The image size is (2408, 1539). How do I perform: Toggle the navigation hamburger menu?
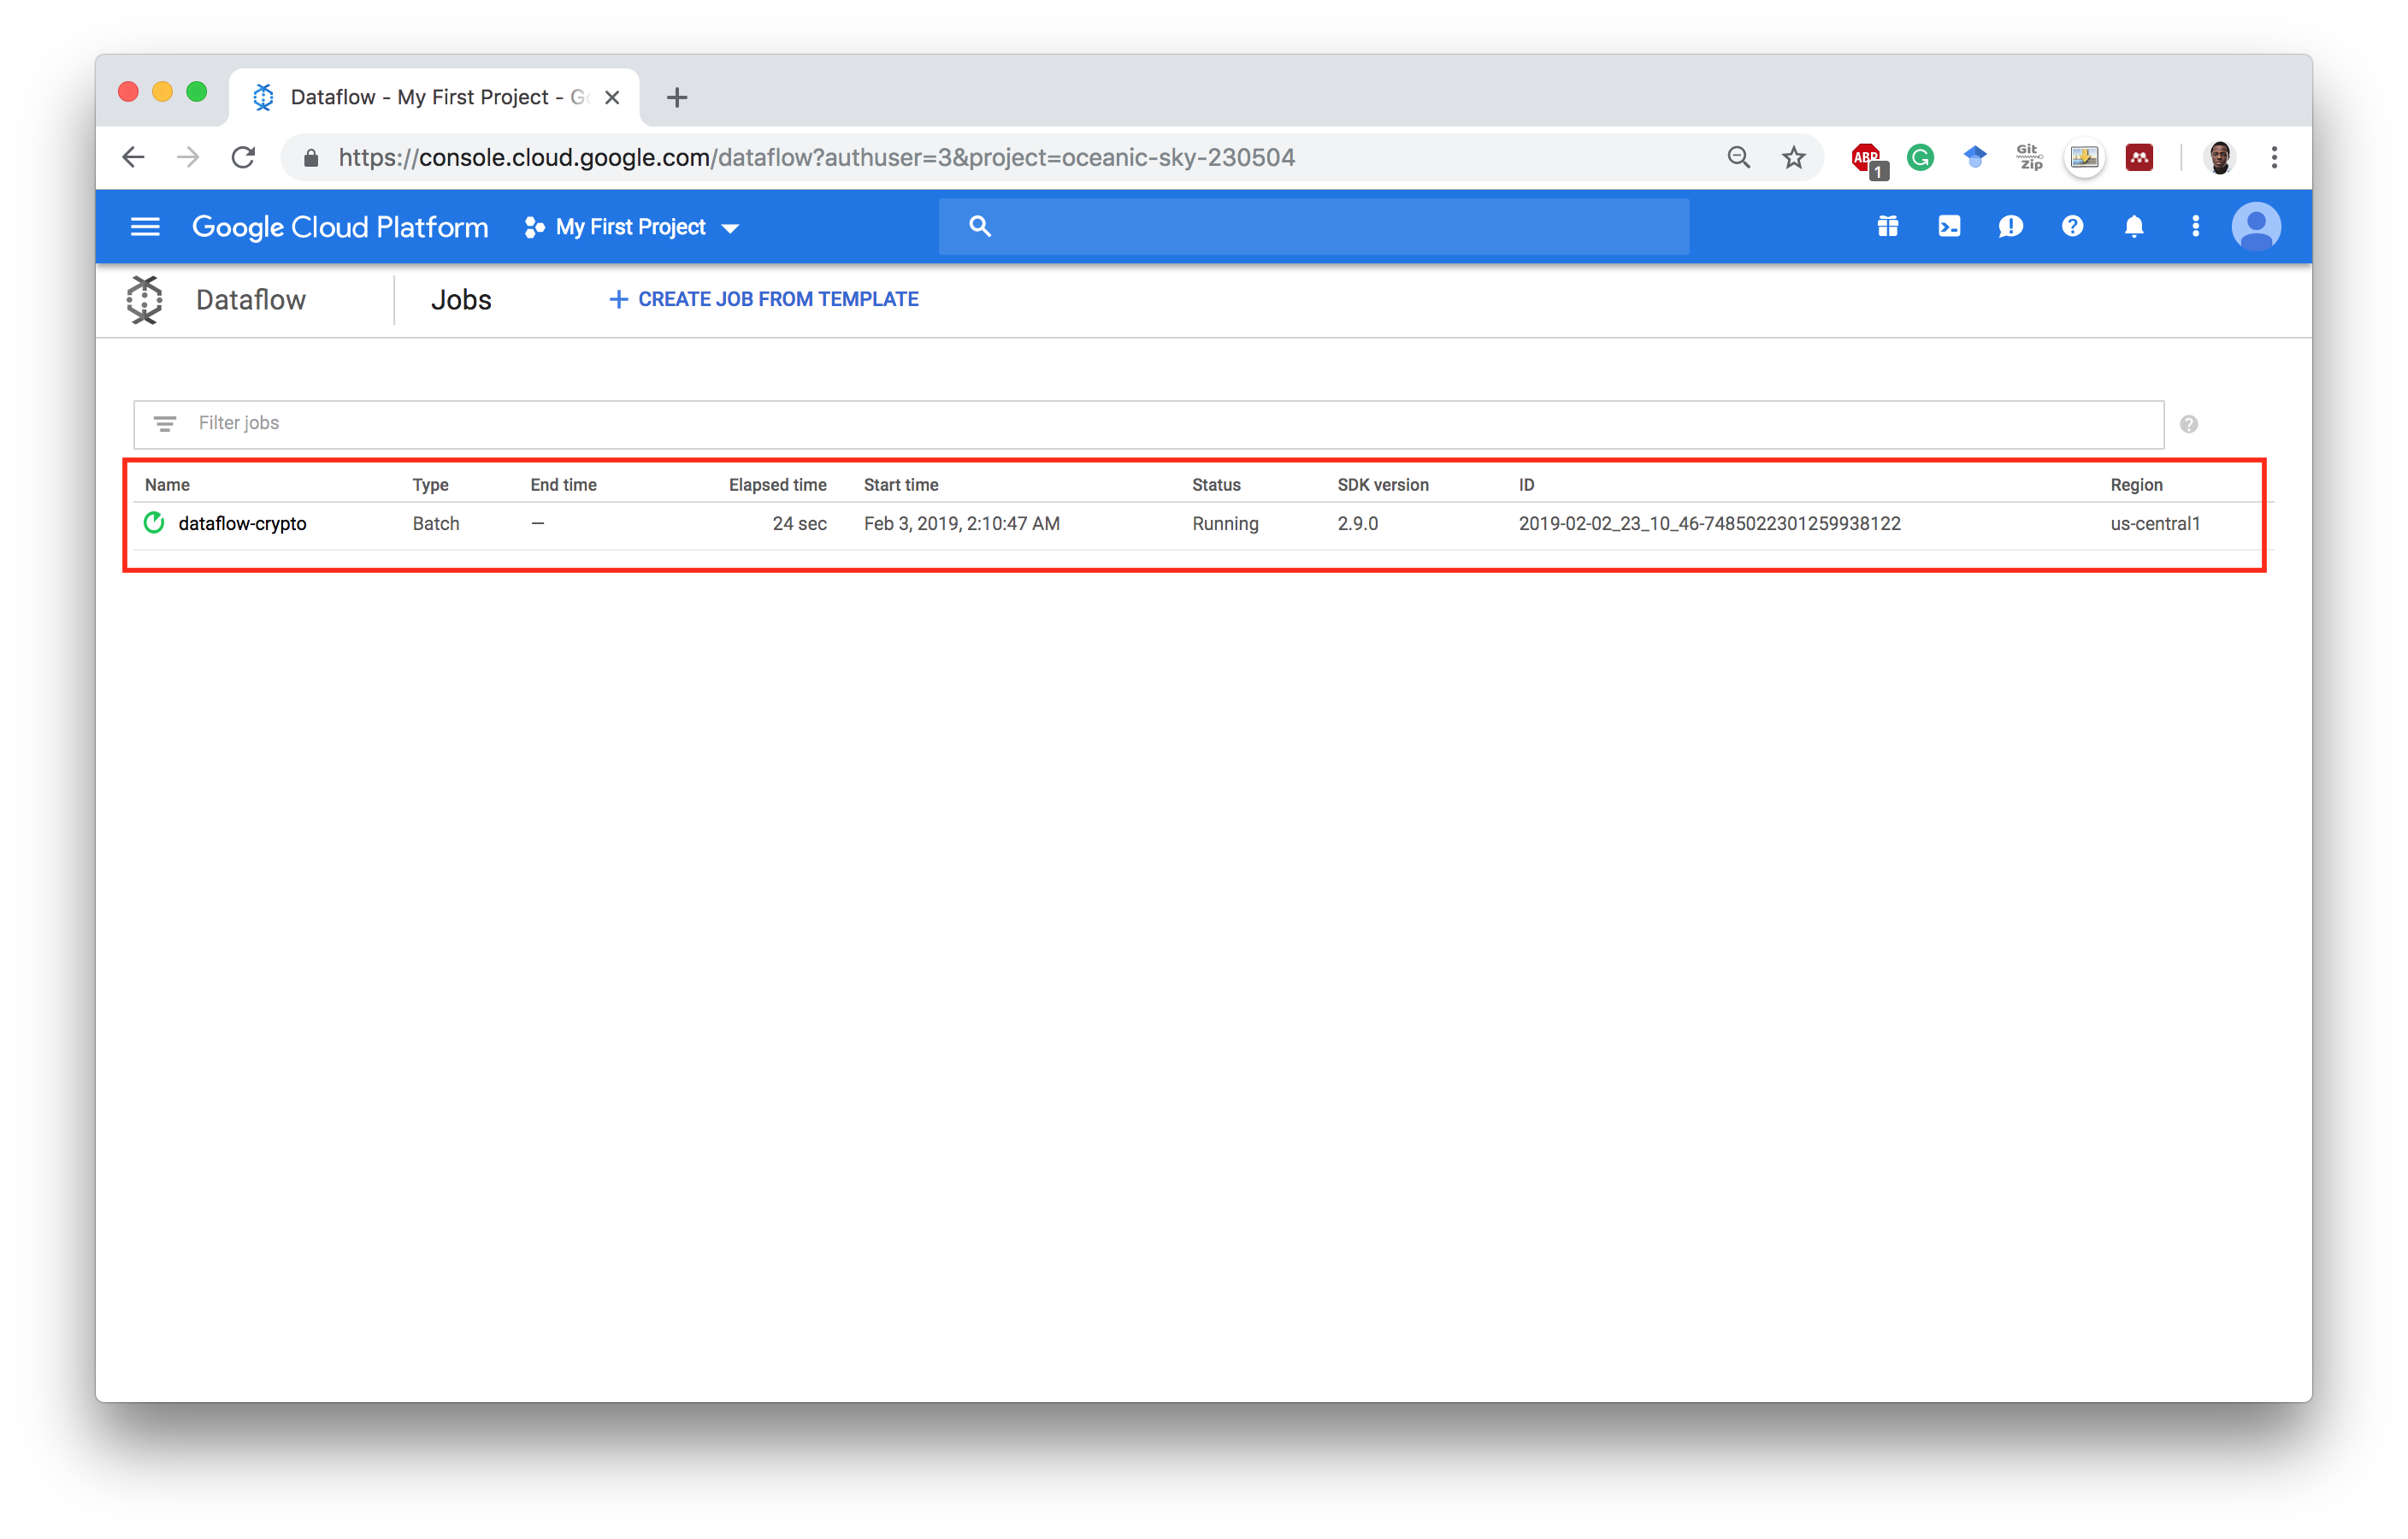pos(145,225)
